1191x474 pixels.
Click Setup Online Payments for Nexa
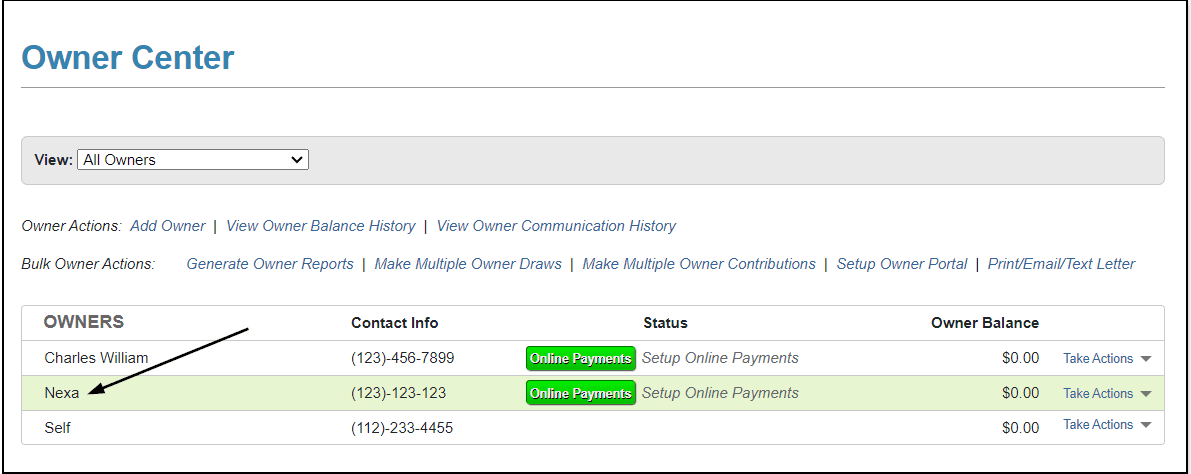pyautogui.click(x=720, y=393)
